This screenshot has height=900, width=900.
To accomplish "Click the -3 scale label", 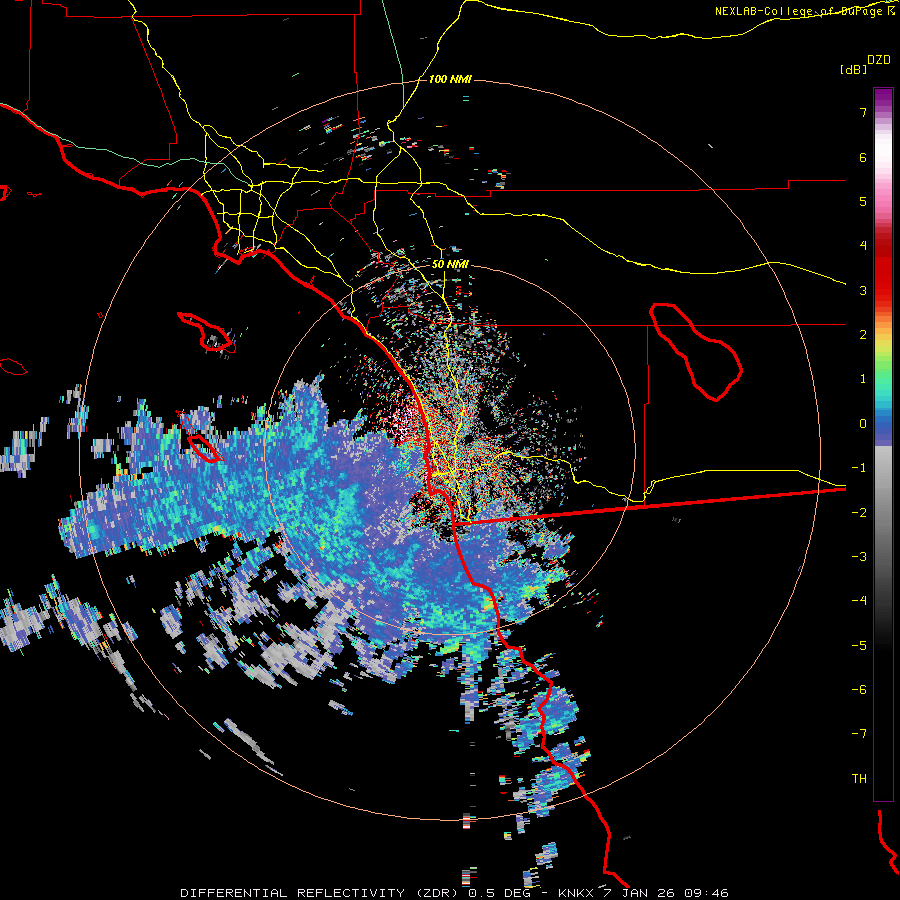I will pyautogui.click(x=859, y=557).
